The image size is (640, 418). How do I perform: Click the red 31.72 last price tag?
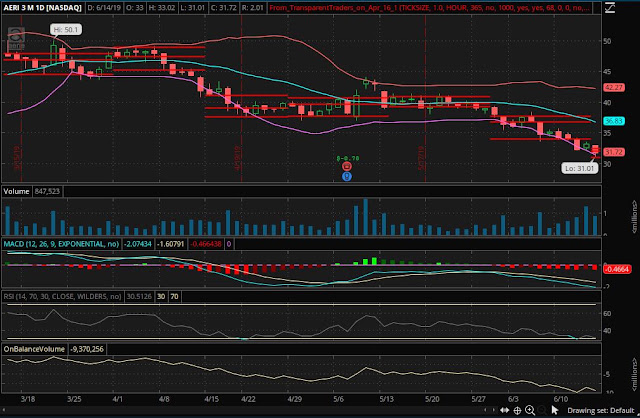click(x=613, y=152)
